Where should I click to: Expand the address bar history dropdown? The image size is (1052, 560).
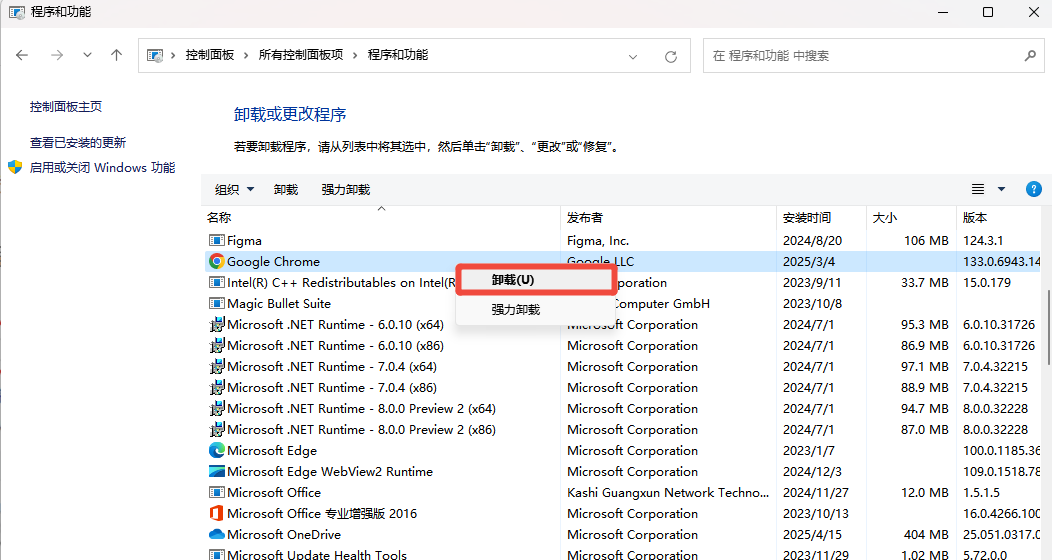click(633, 57)
